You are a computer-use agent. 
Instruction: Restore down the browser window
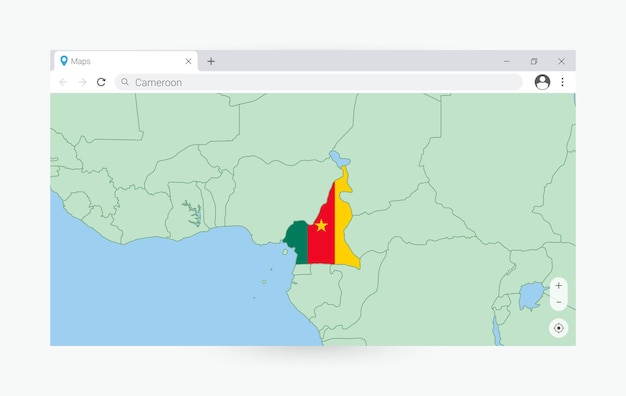pos(534,61)
